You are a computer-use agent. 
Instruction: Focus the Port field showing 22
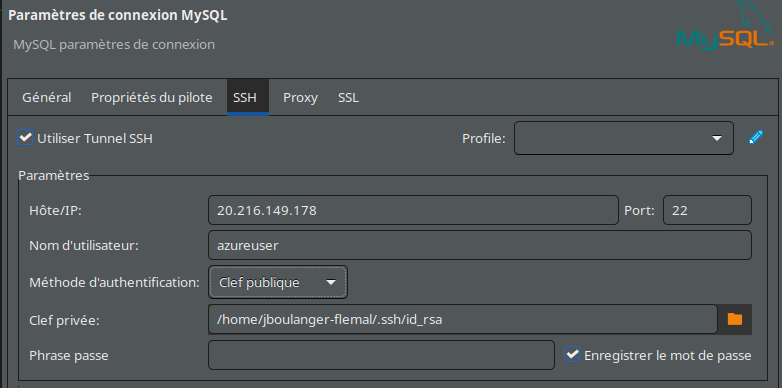(x=707, y=210)
